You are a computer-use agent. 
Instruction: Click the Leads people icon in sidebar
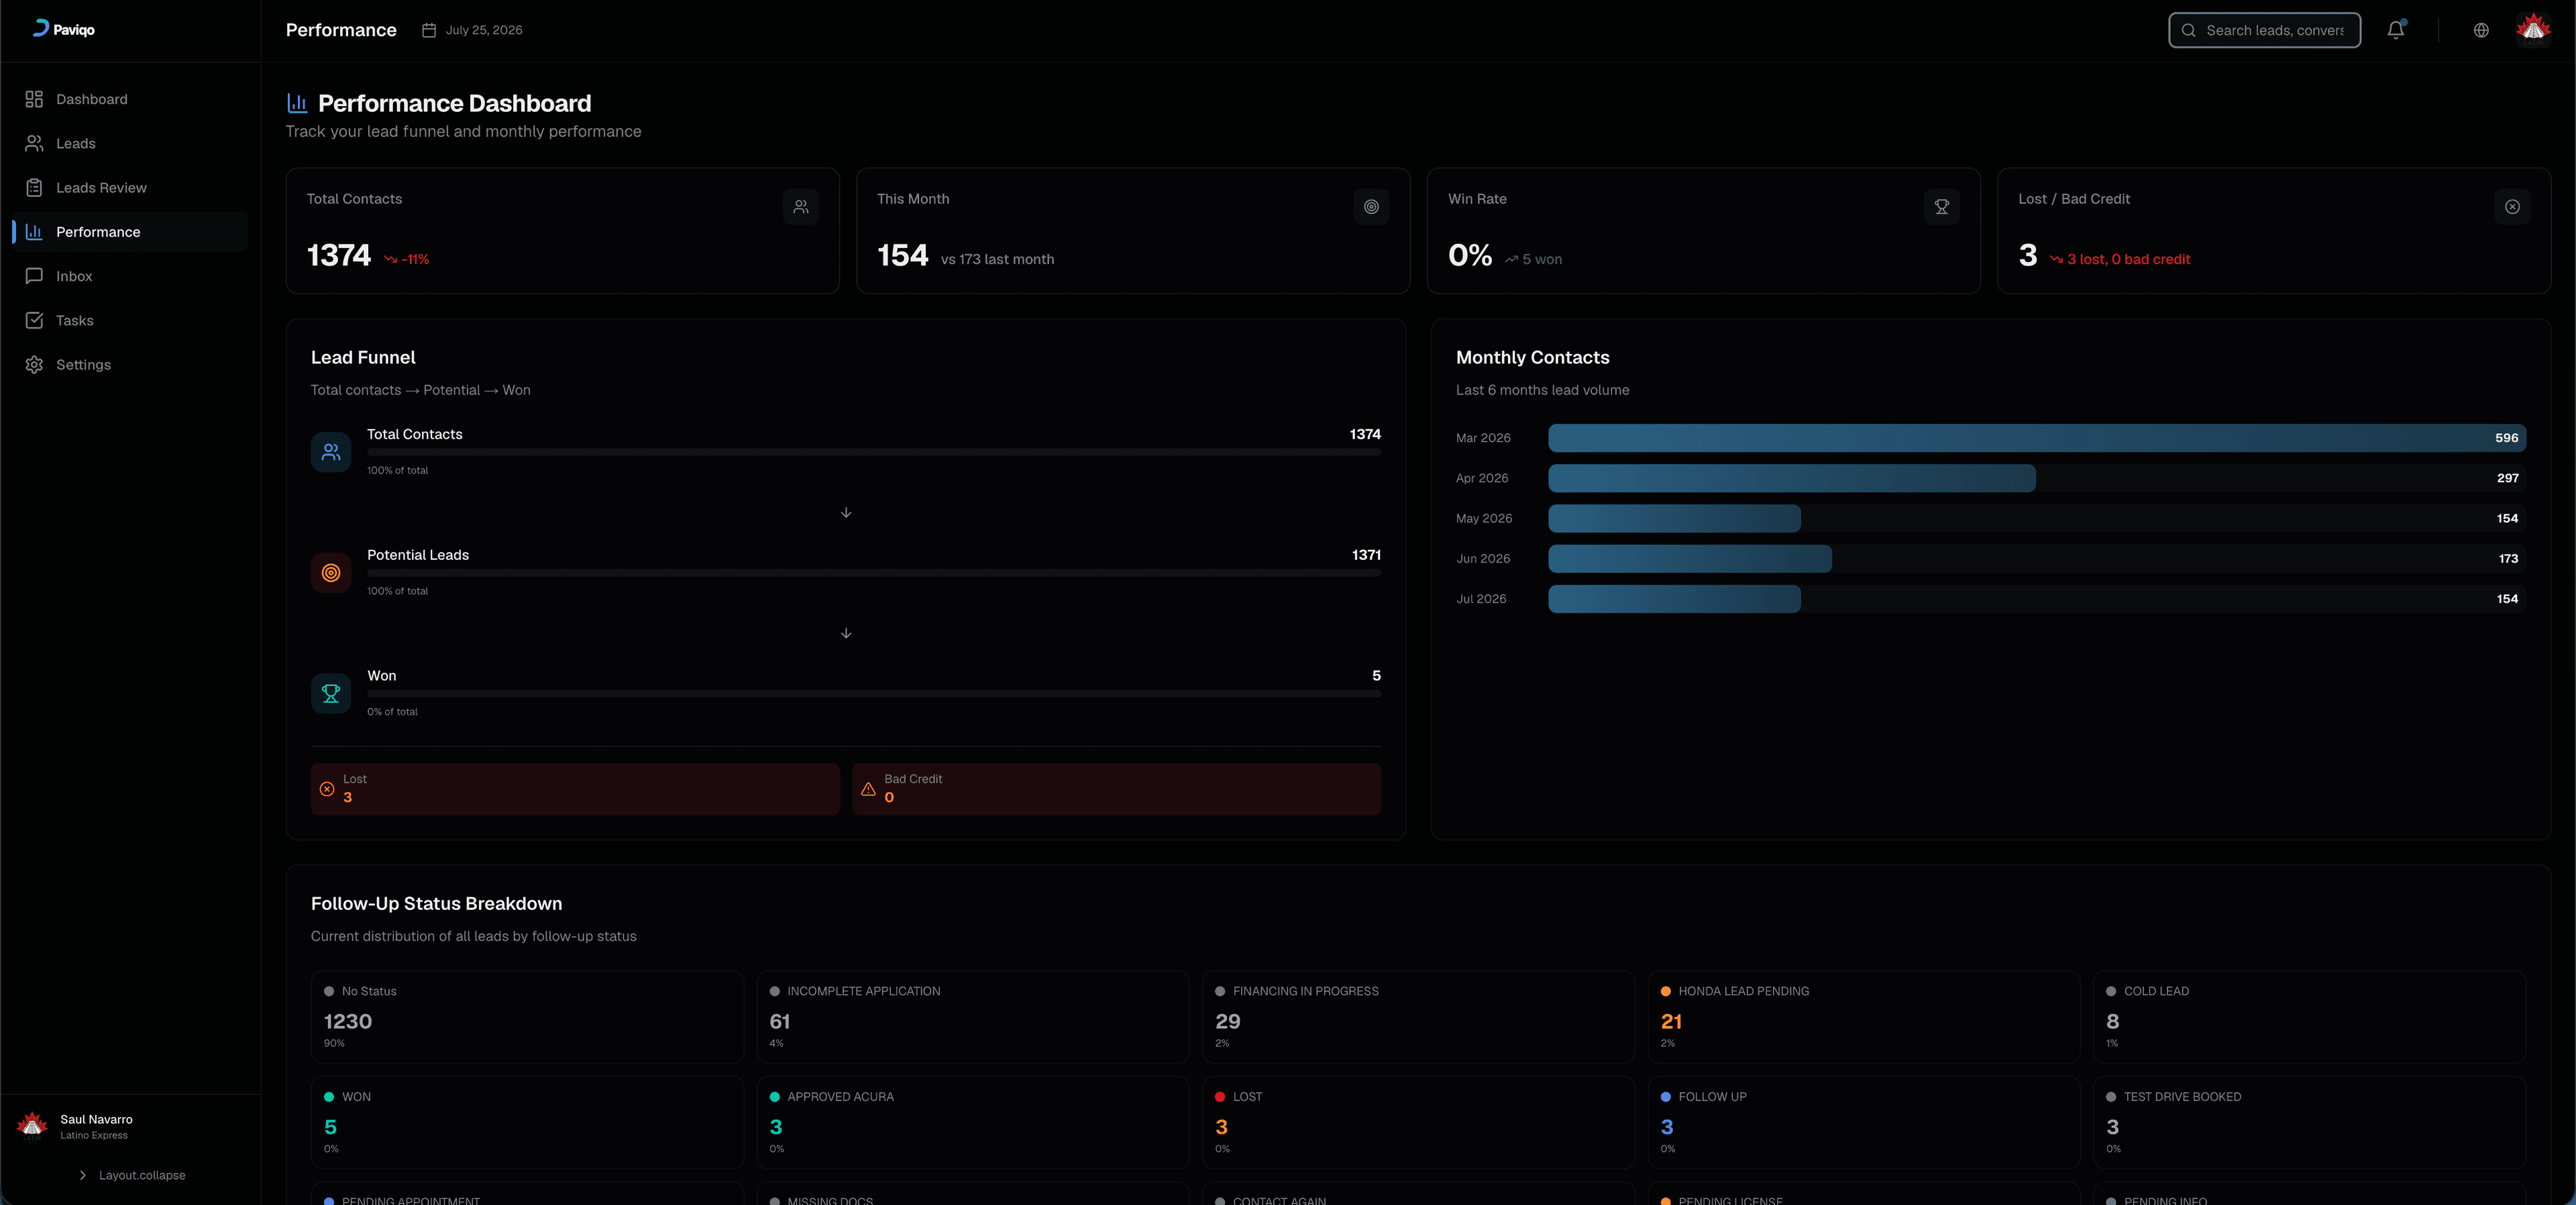34,143
